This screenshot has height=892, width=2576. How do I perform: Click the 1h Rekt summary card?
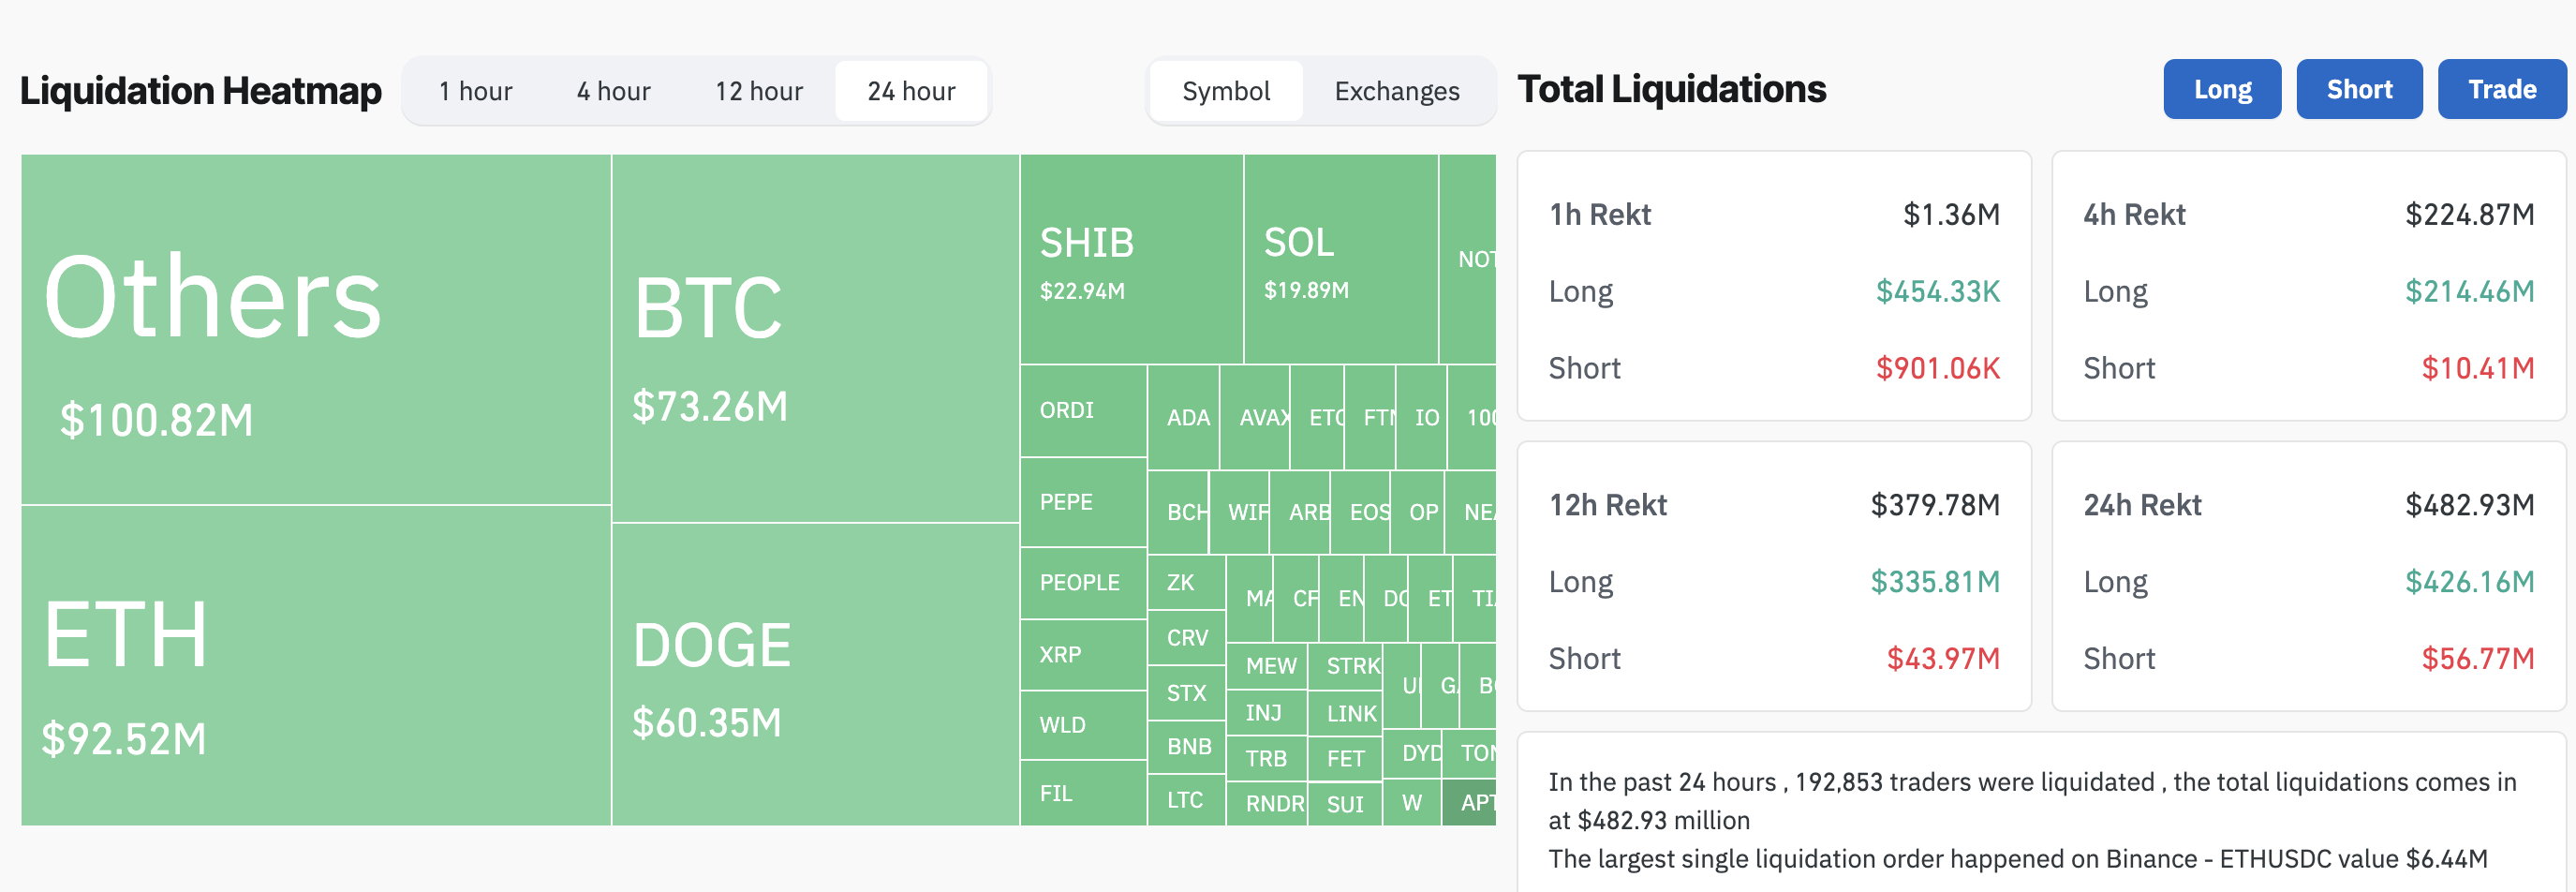(x=1773, y=286)
